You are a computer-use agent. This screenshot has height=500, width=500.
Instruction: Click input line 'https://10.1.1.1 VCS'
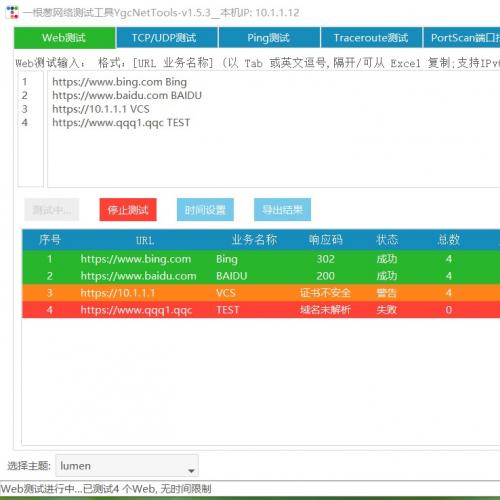101,109
